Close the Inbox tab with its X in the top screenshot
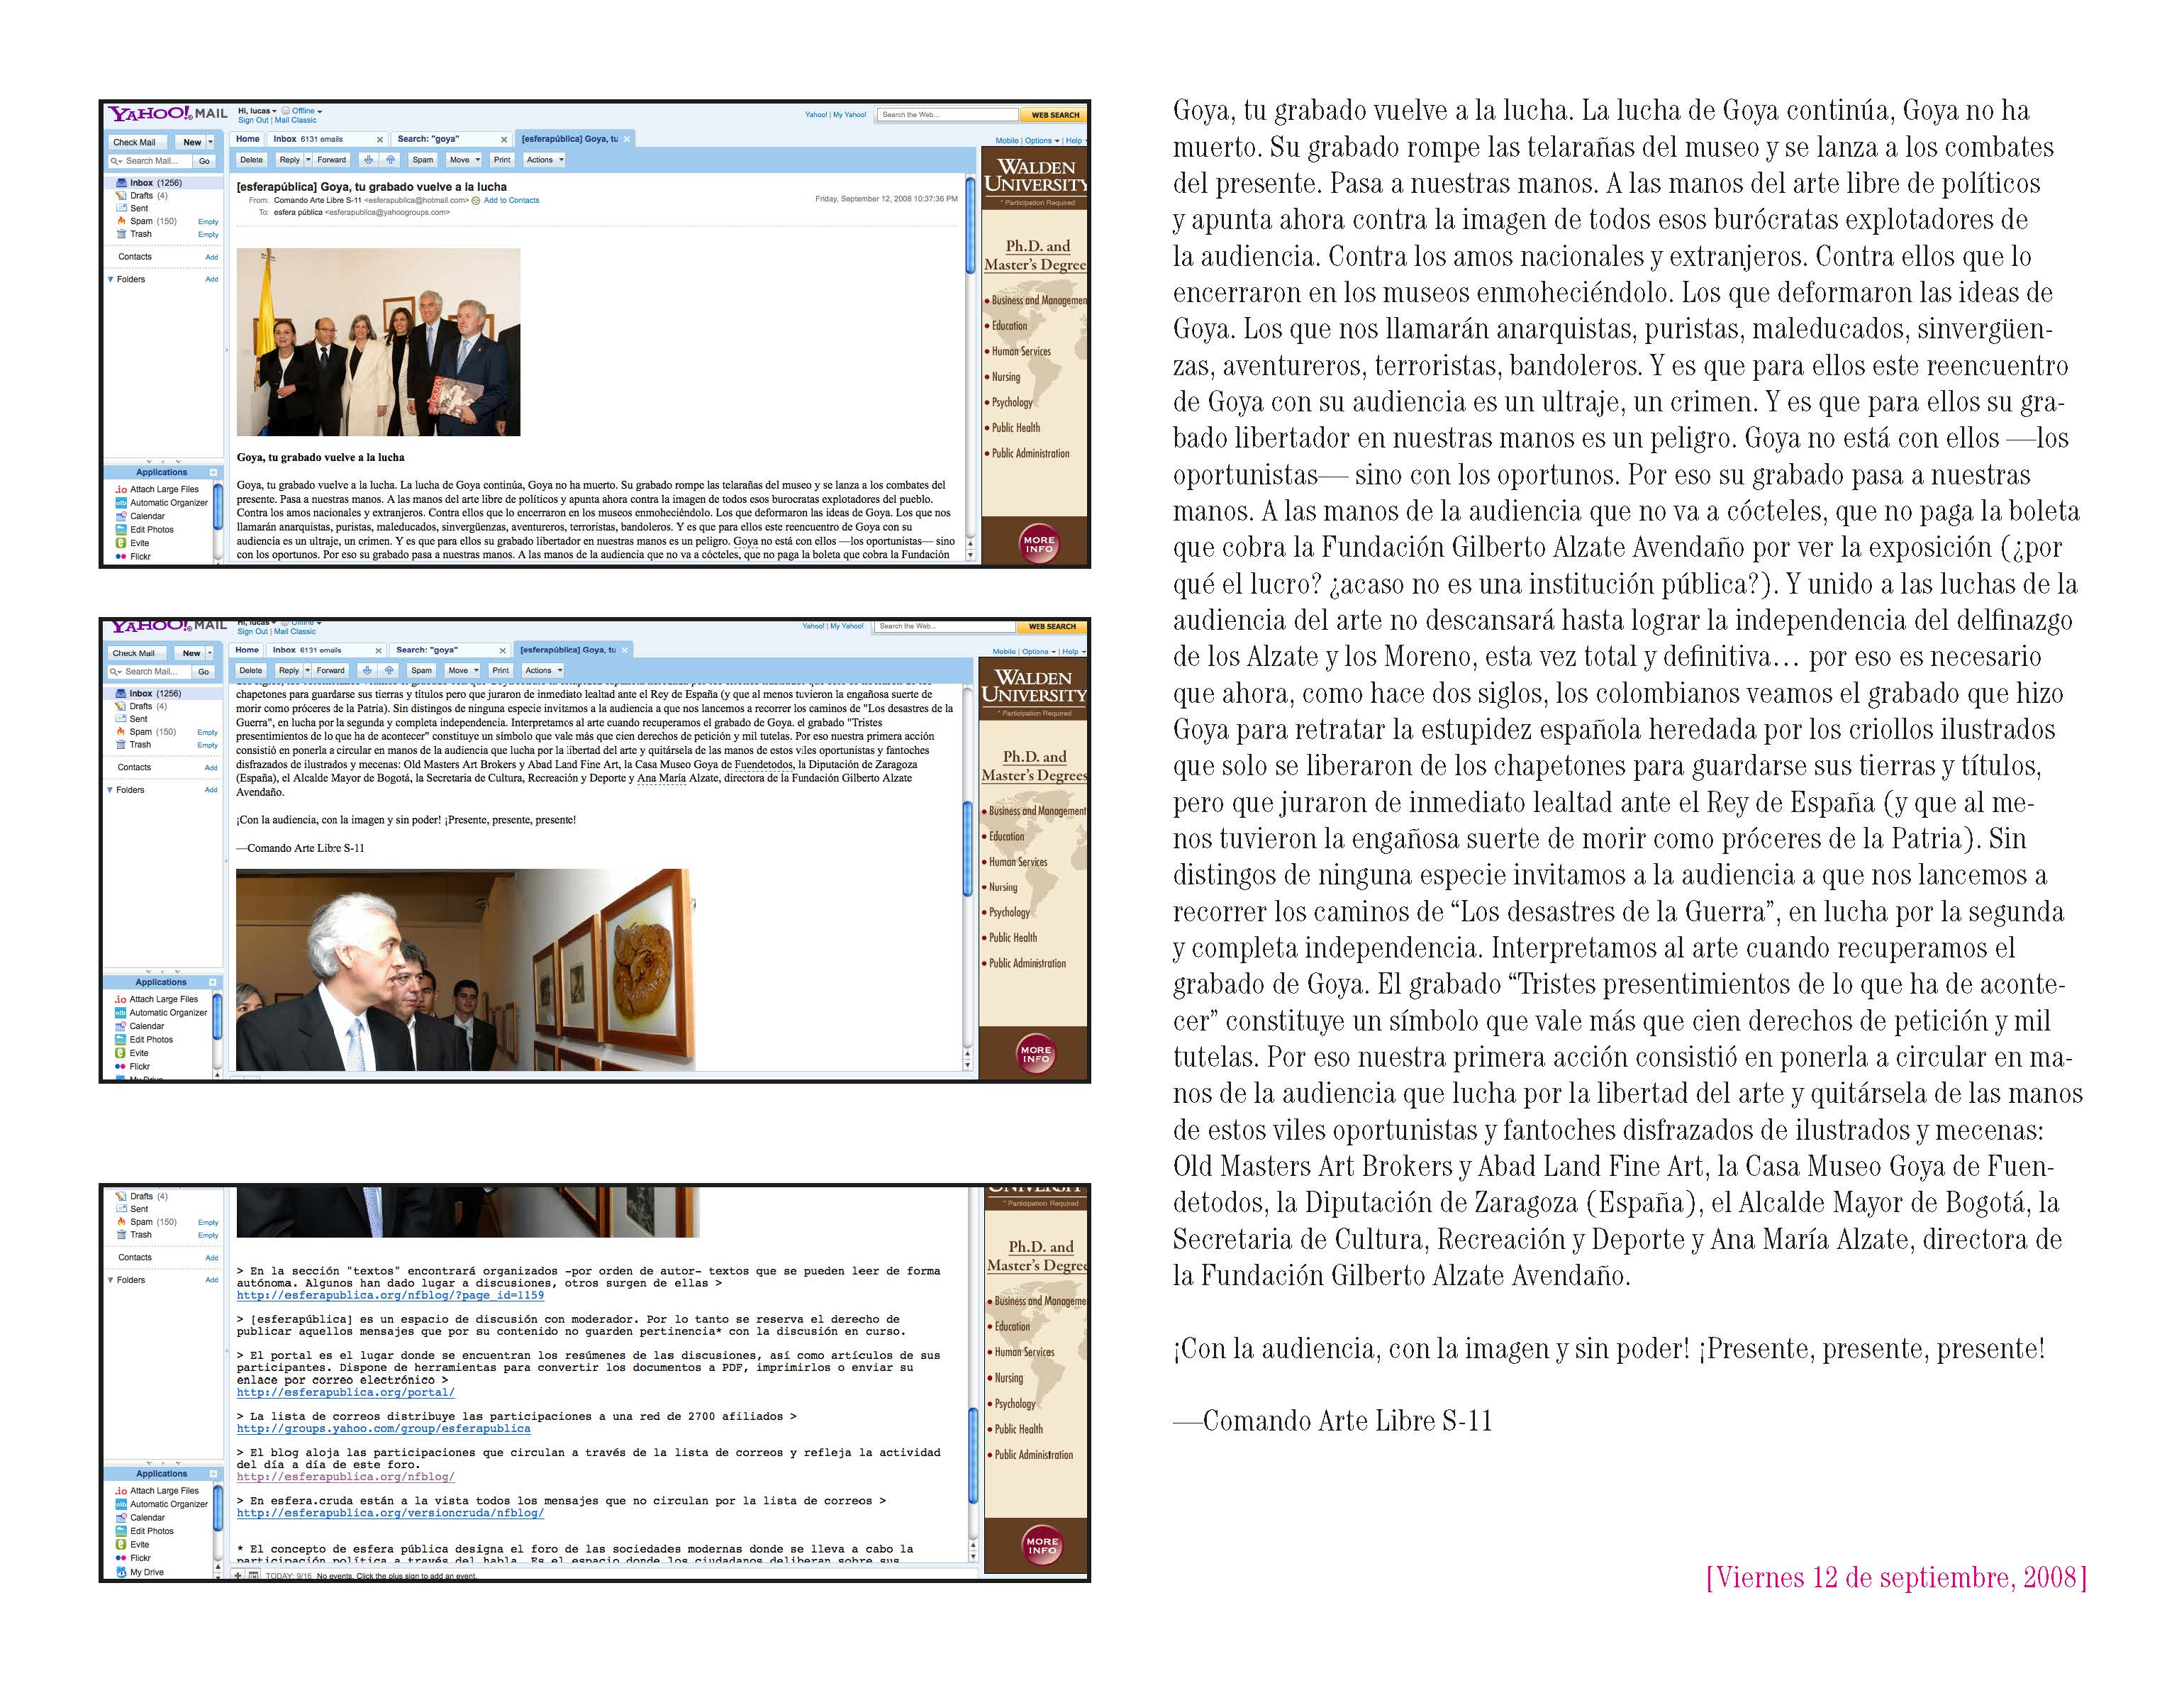This screenshot has height=1688, width=2184. [x=380, y=140]
